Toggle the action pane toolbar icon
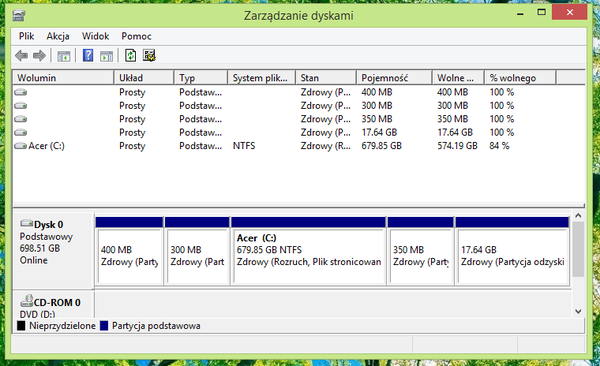Screen dimensions: 600x366 click(106, 56)
